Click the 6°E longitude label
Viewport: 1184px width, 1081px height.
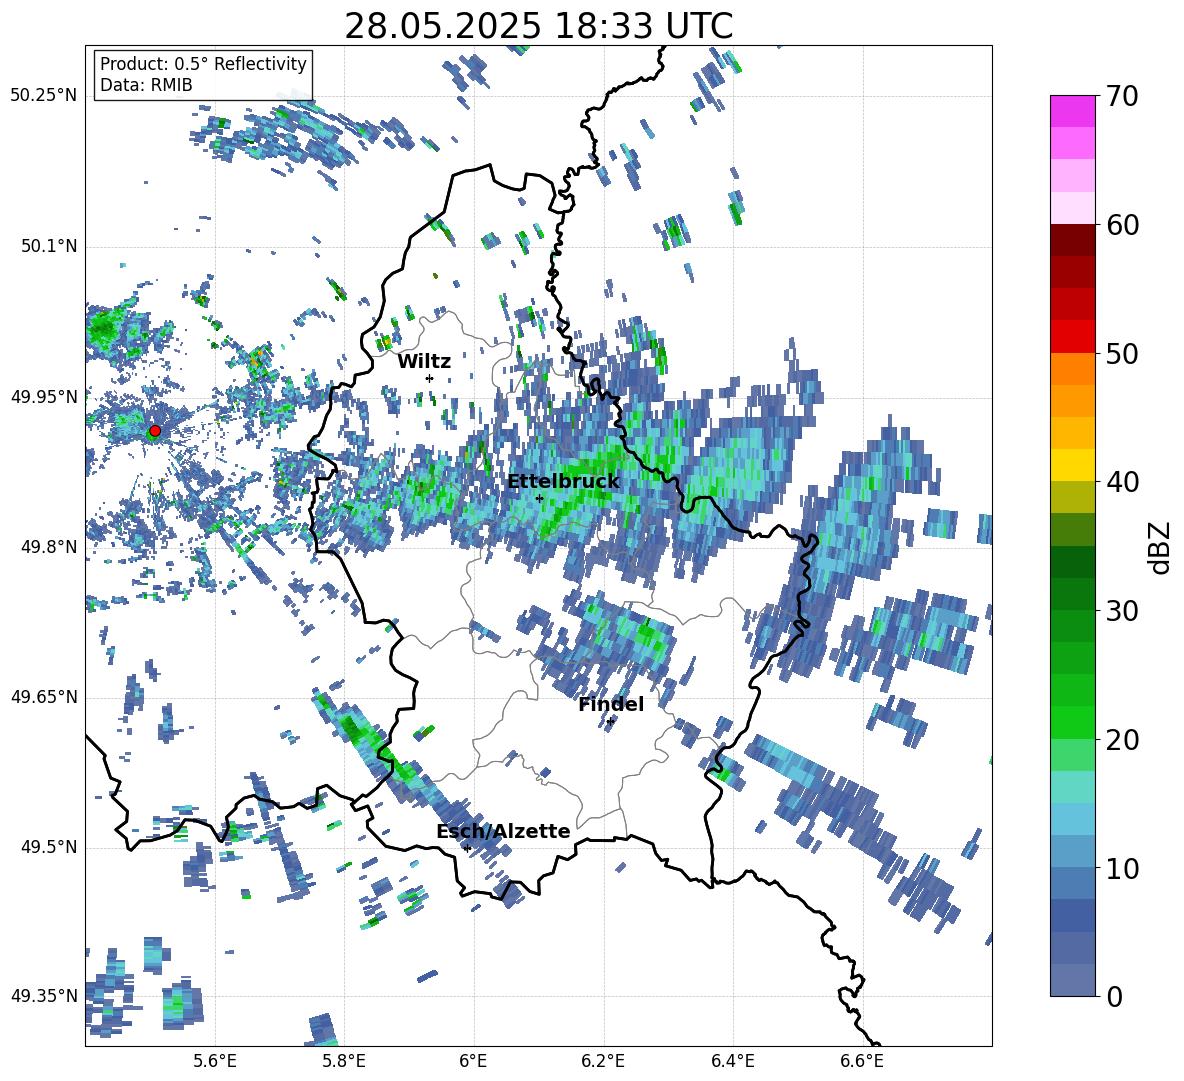click(x=473, y=1061)
